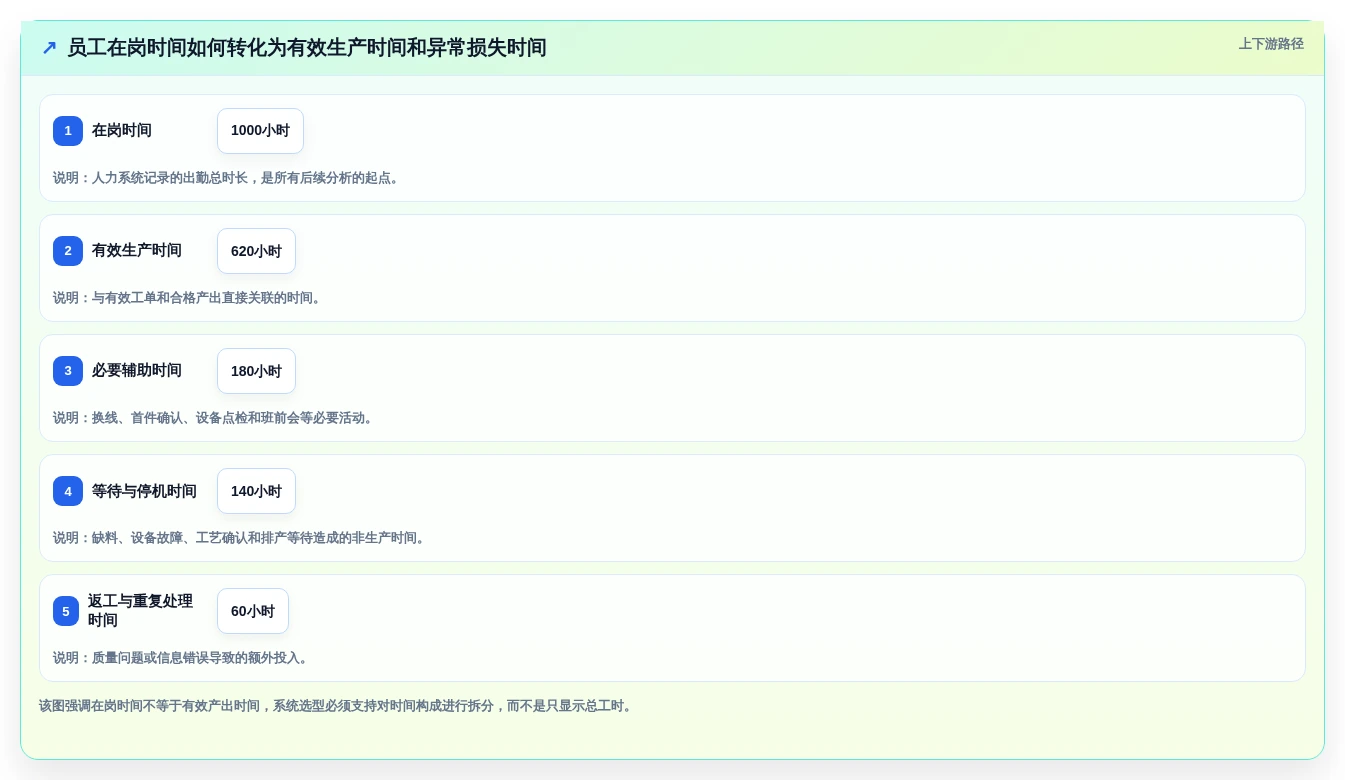Click step badge 3 for 必要辅助时间

[68, 371]
